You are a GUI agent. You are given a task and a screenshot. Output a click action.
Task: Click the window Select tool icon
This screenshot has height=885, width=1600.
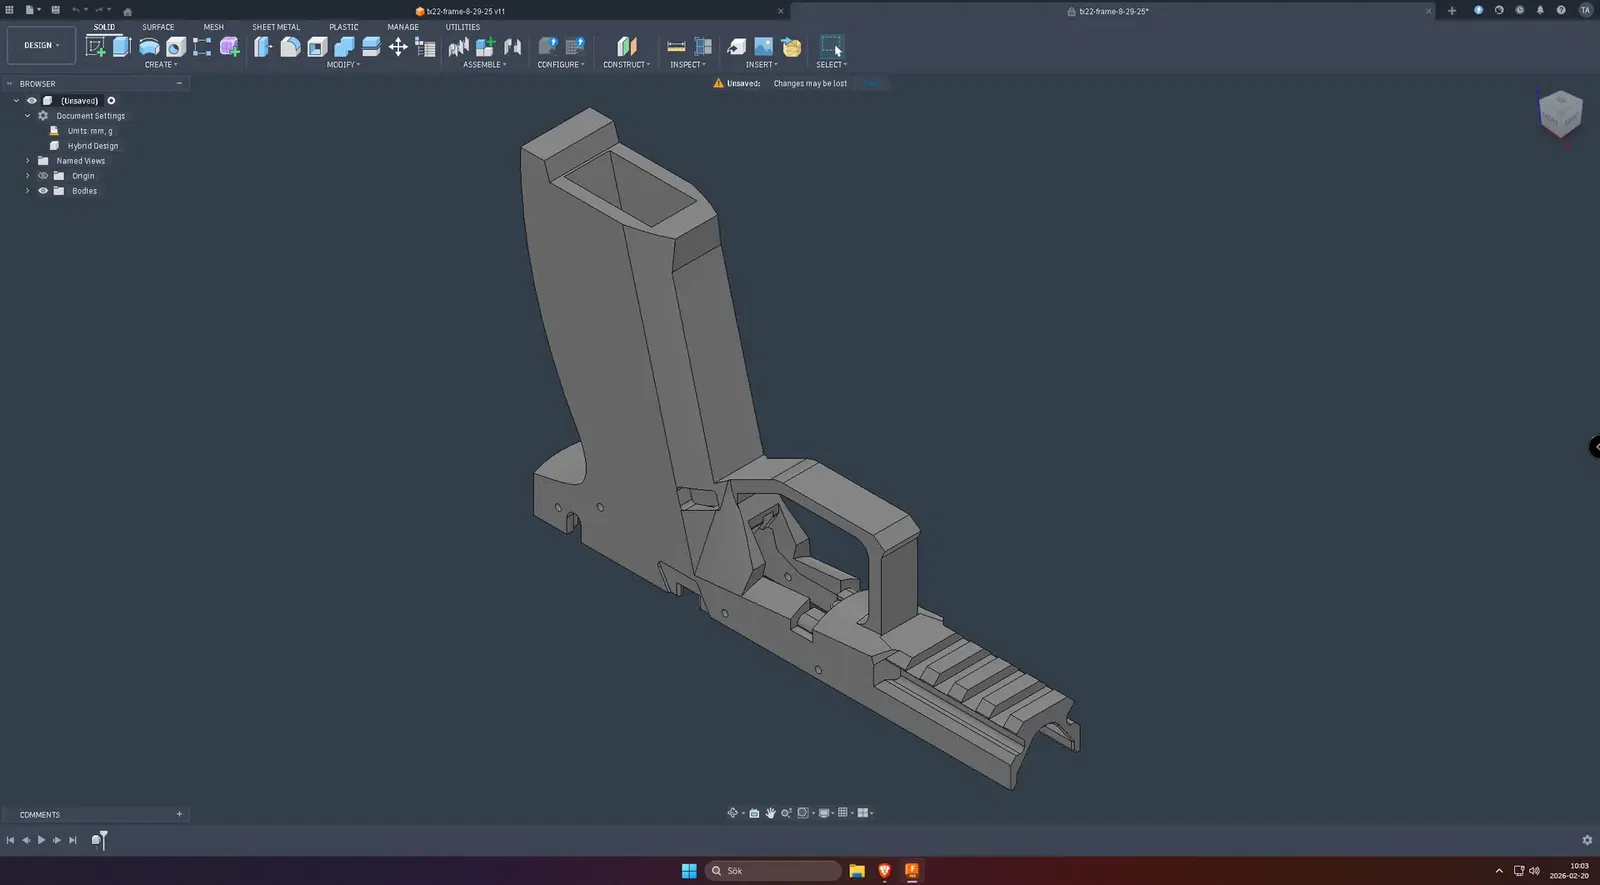point(831,46)
